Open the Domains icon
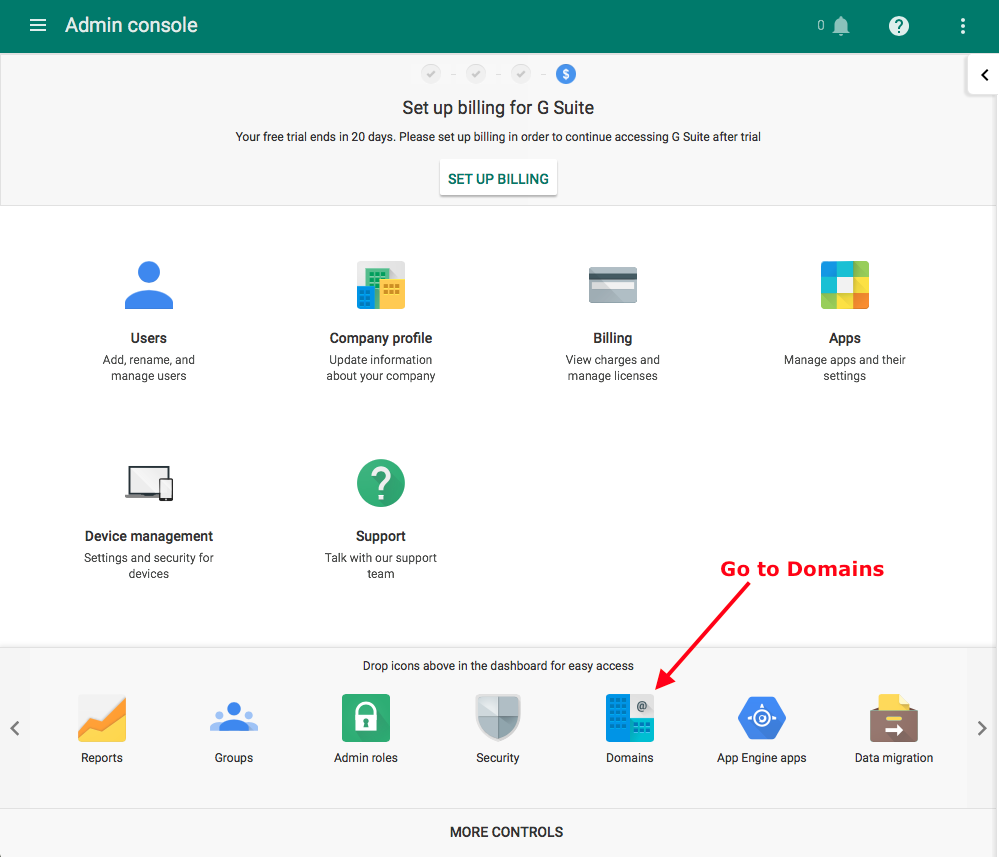 click(629, 718)
